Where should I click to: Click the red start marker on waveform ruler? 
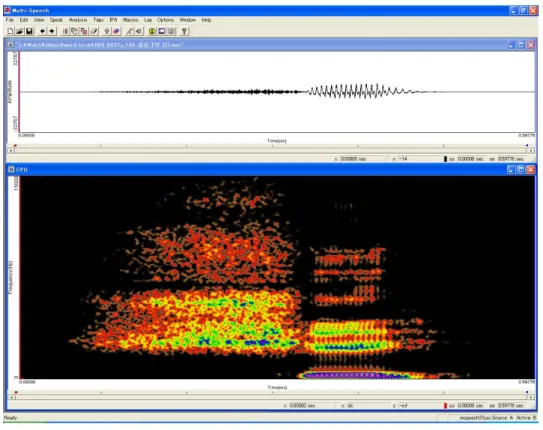15,146
